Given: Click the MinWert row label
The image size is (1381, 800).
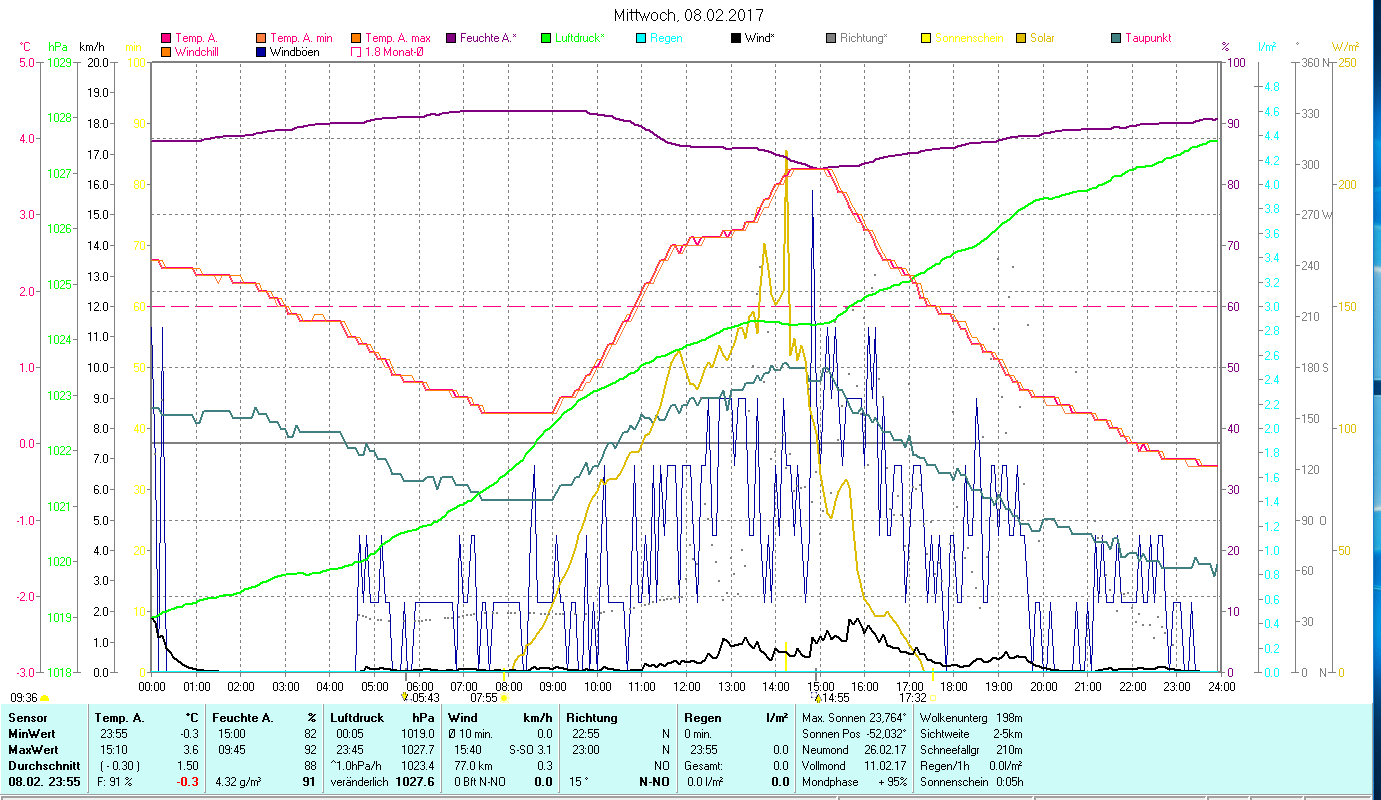Looking at the screenshot, I should pyautogui.click(x=31, y=734).
